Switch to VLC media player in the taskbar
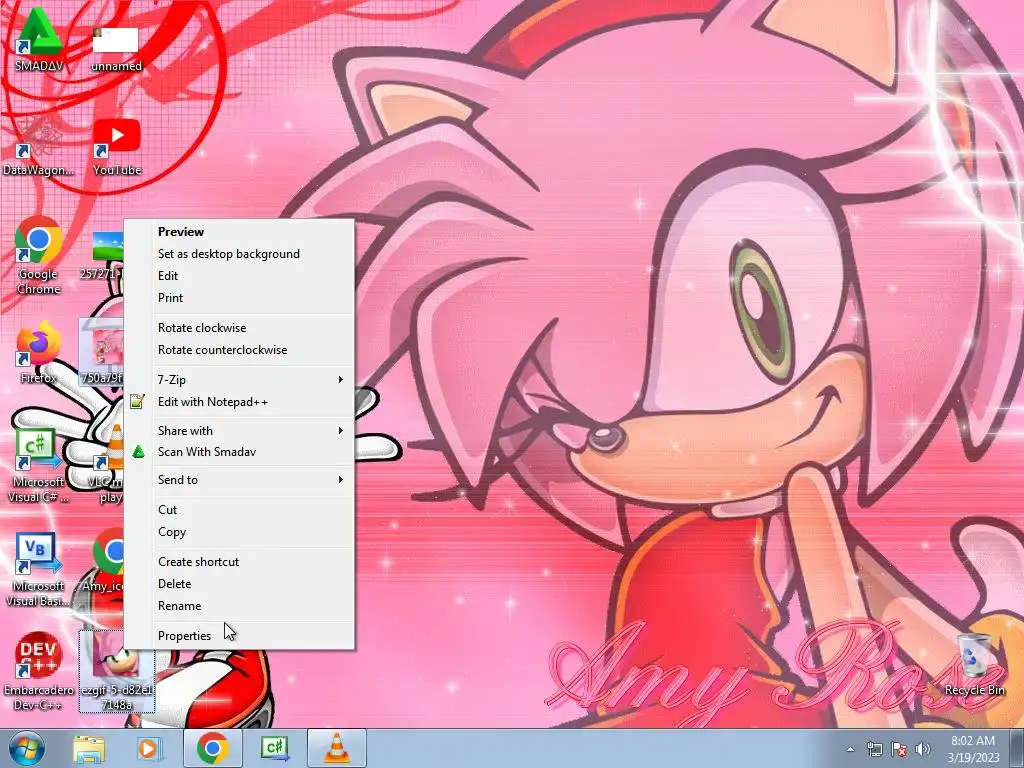Image resolution: width=1024 pixels, height=768 pixels. tap(336, 748)
